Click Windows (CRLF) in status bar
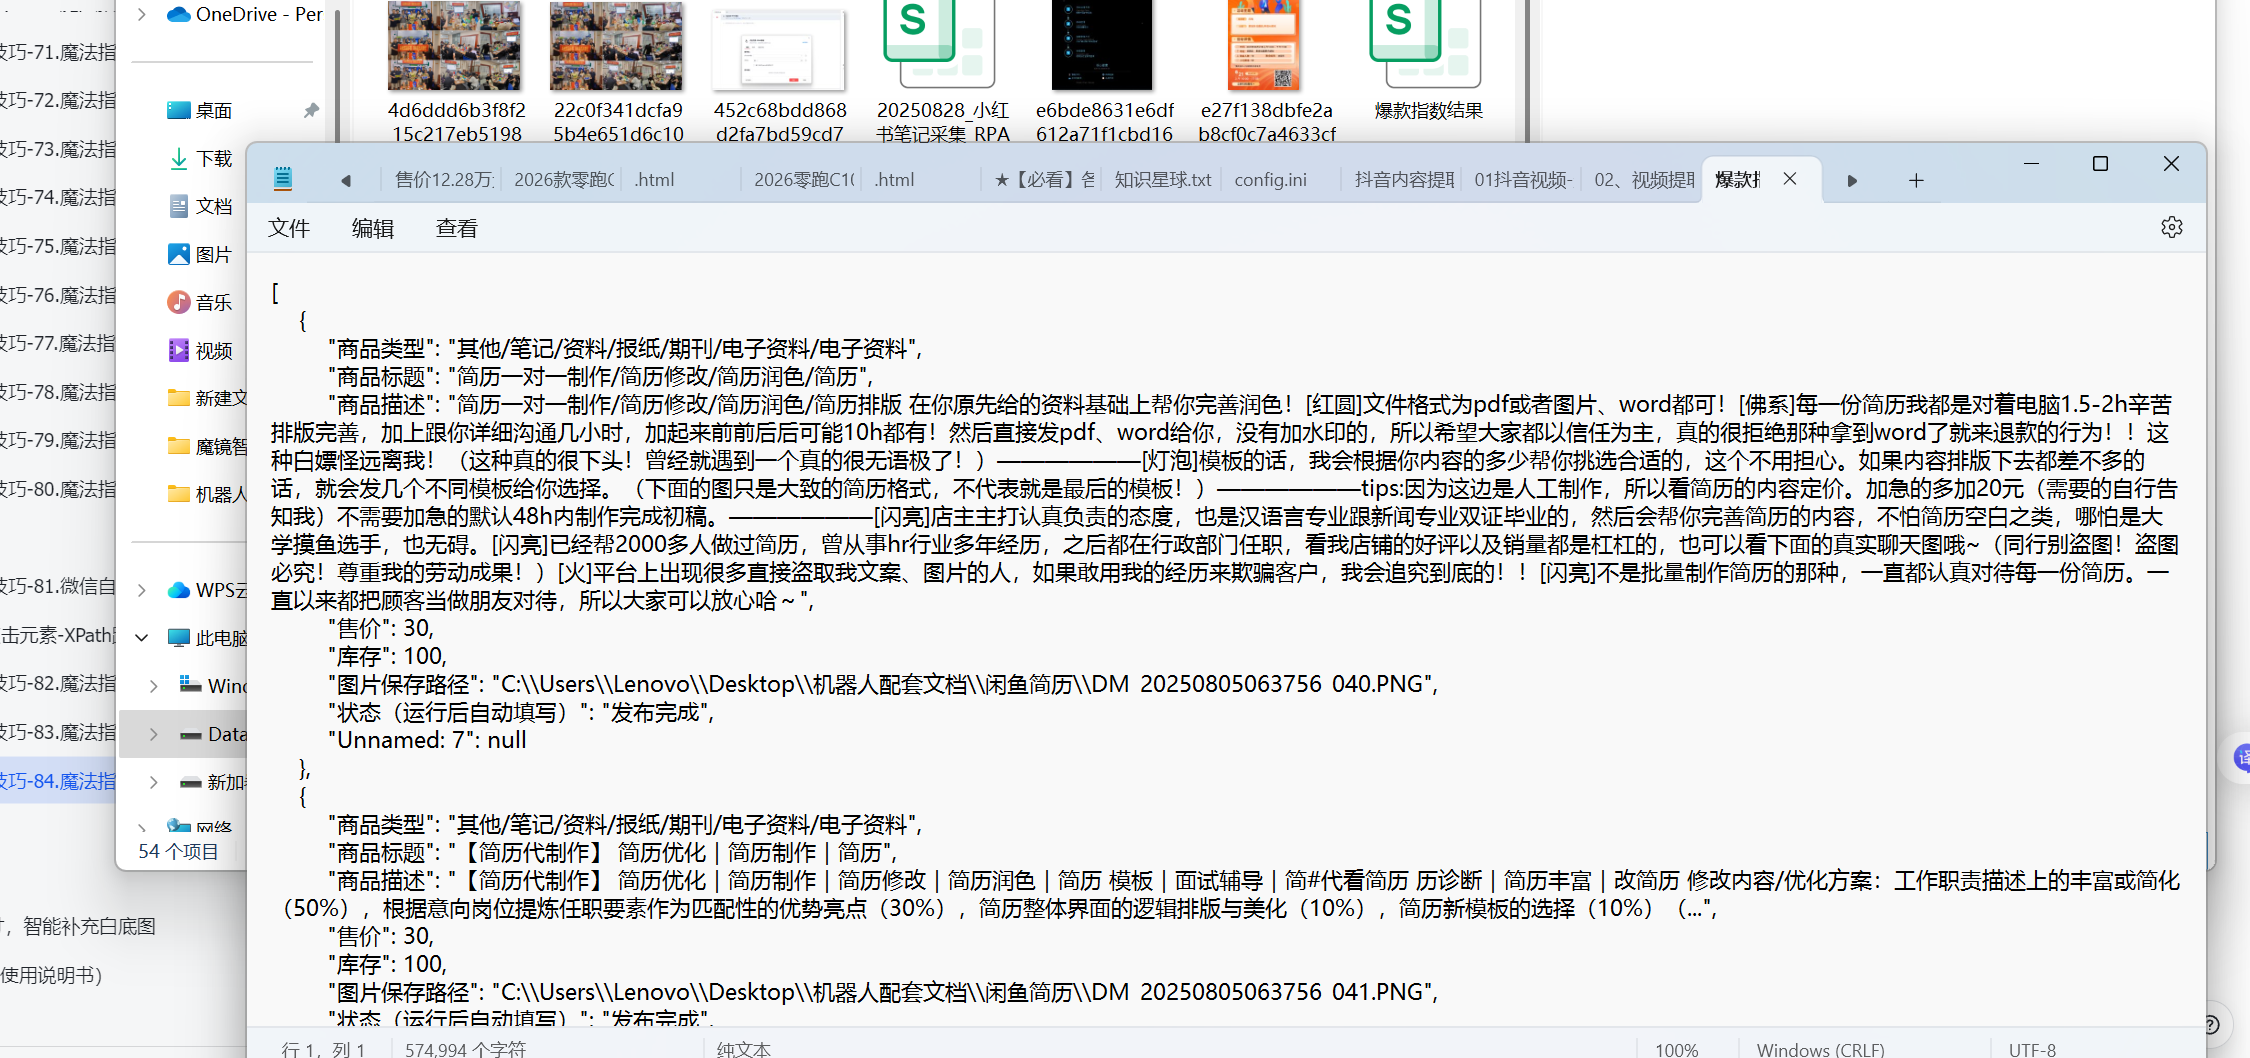 pos(1820,1049)
